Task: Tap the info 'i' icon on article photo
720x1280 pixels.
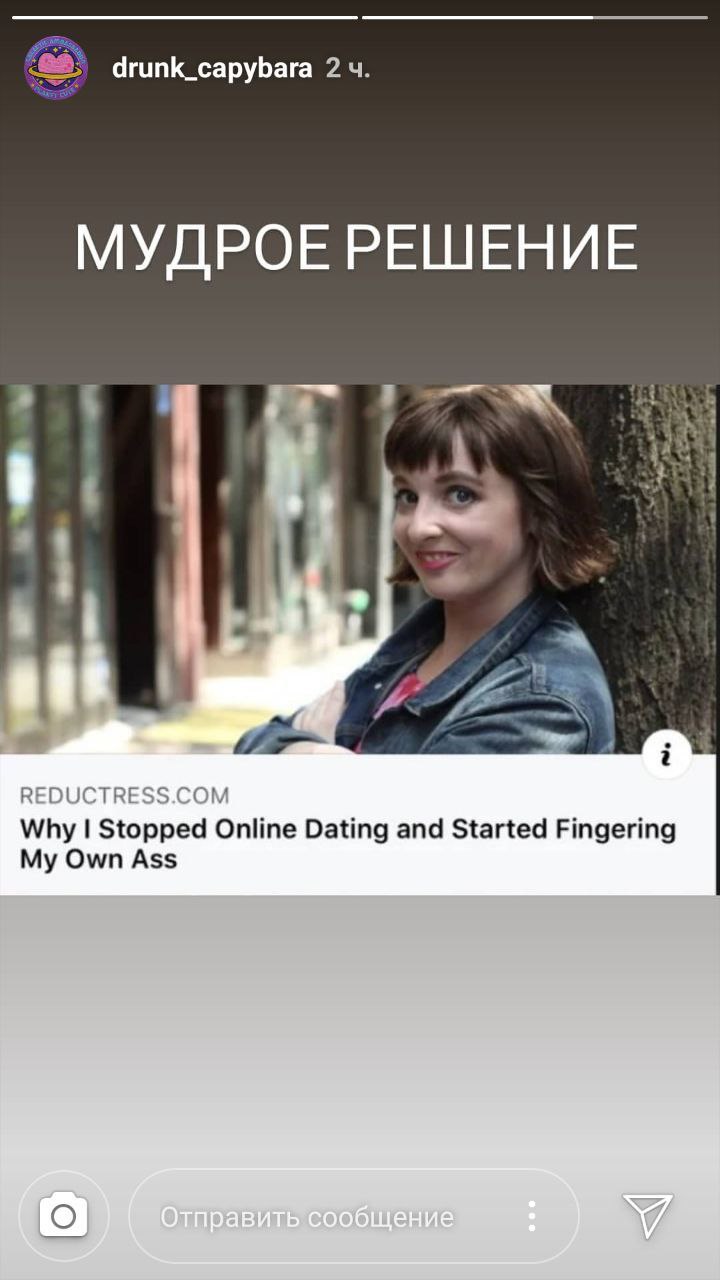Action: 667,756
